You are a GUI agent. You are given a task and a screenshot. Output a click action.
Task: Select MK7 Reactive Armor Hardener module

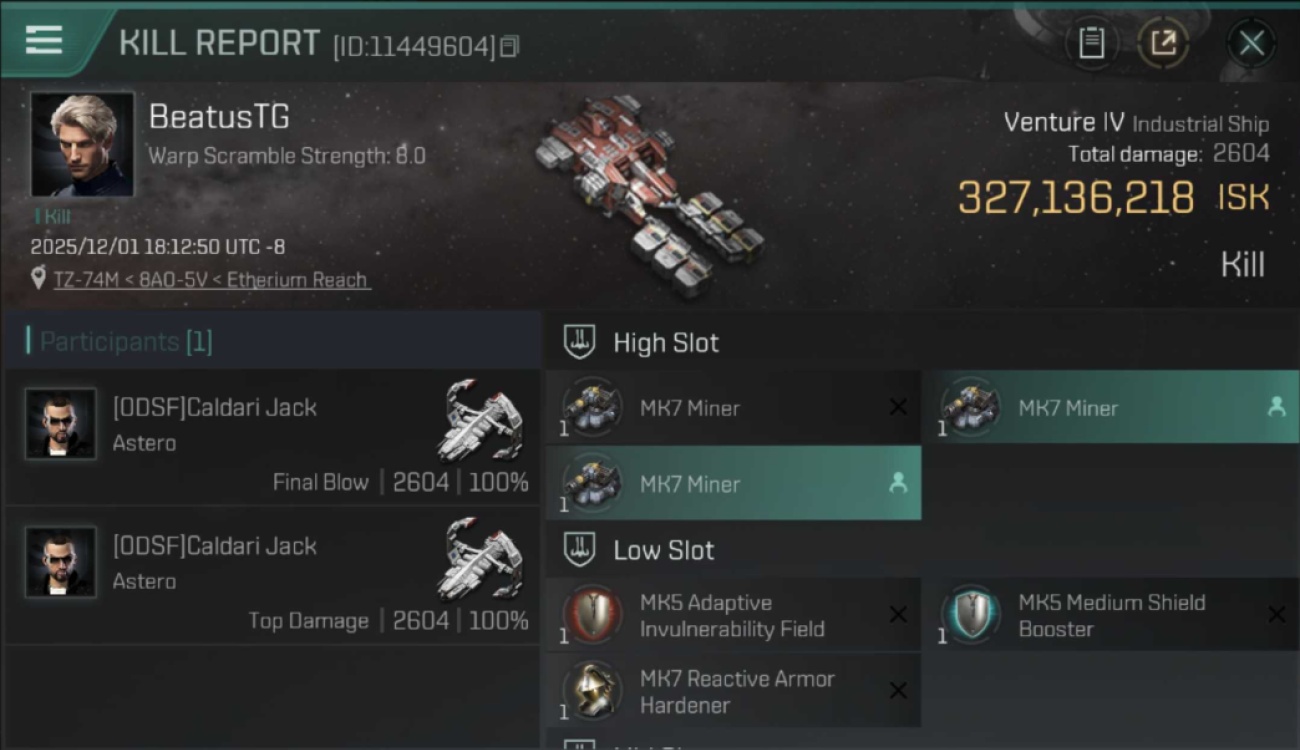click(733, 690)
